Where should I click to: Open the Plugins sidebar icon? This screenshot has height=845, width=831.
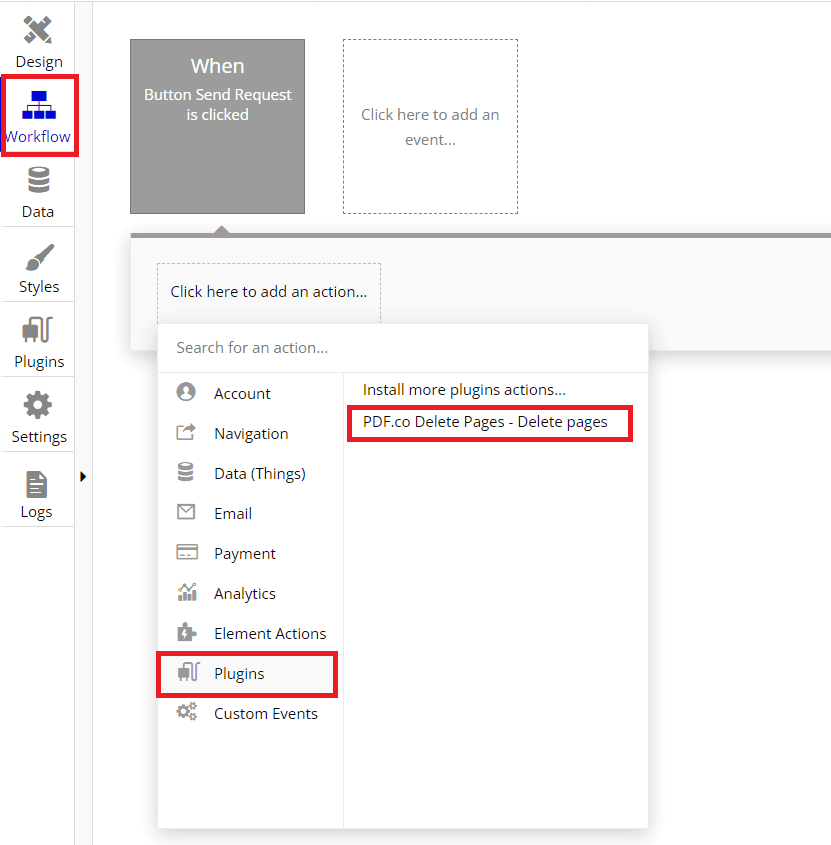click(38, 332)
